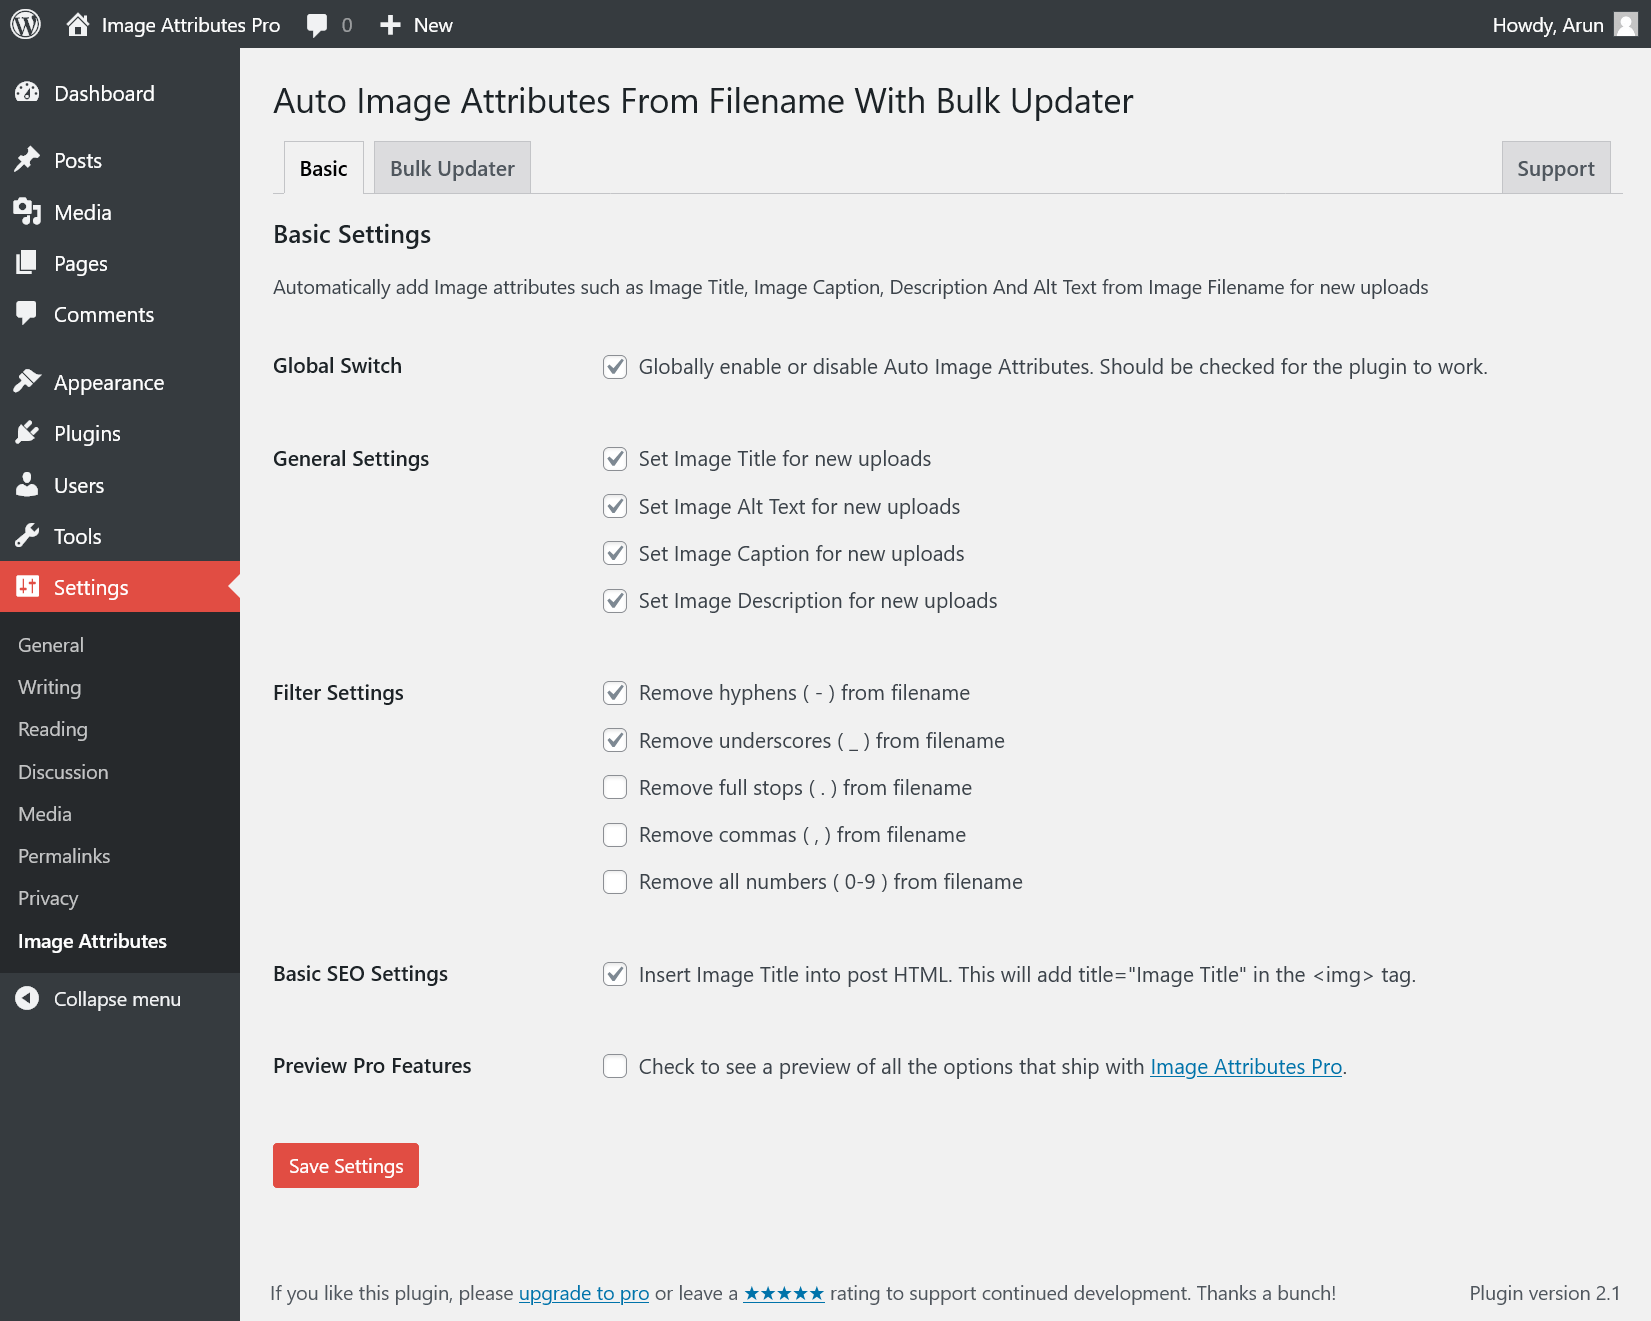The image size is (1651, 1321).
Task: Toggle Insert Image Title into post HTML
Action: click(615, 974)
